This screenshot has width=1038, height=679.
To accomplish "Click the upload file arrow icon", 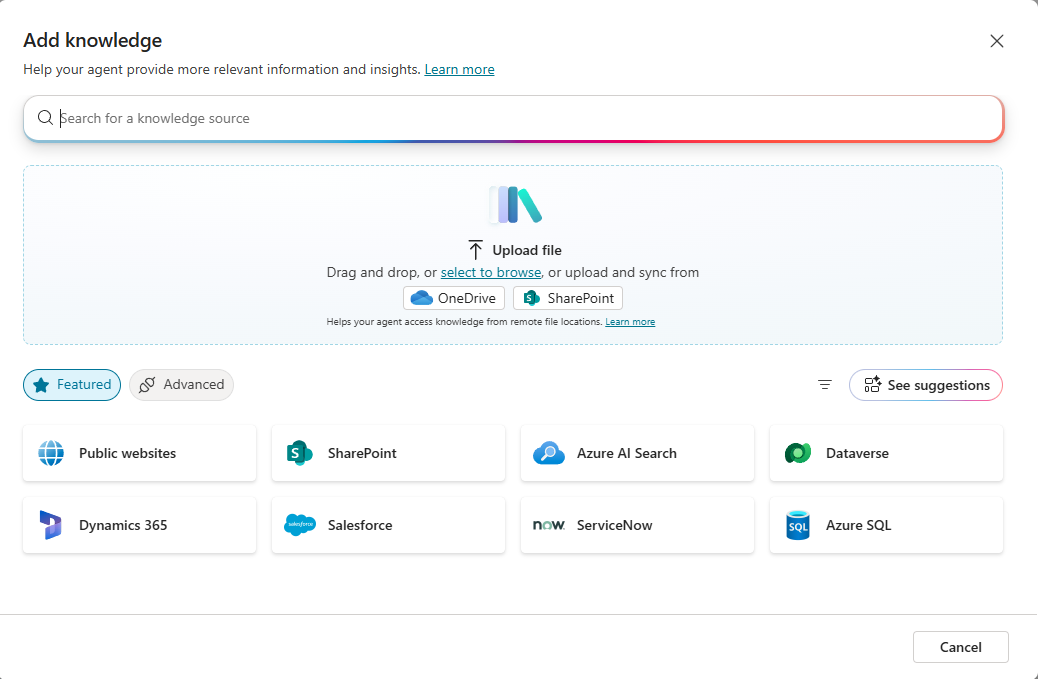I will pyautogui.click(x=477, y=250).
